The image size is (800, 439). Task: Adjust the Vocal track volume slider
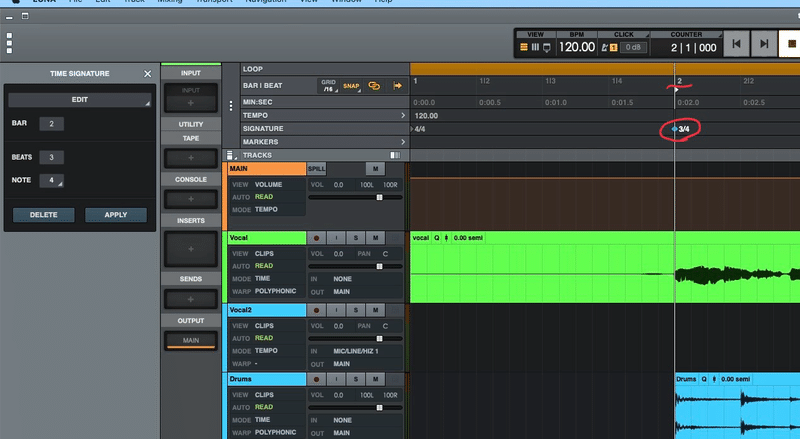pos(379,266)
